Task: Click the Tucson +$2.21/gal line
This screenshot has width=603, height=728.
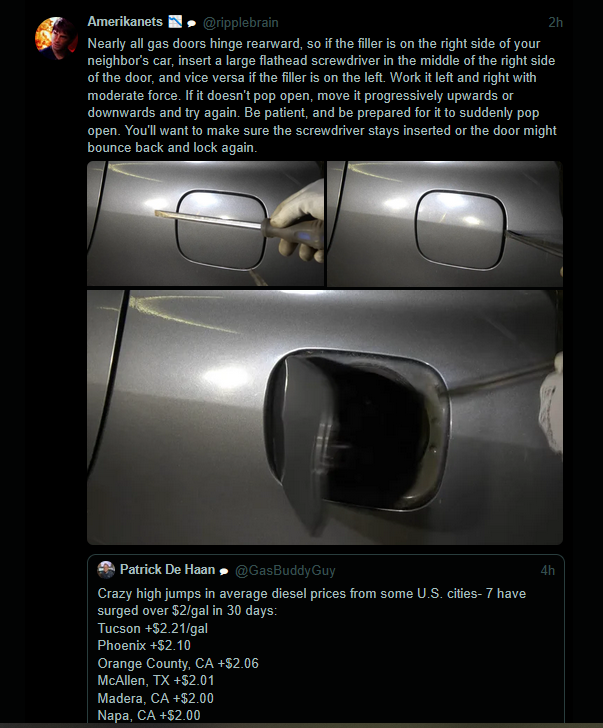Action: (x=153, y=628)
